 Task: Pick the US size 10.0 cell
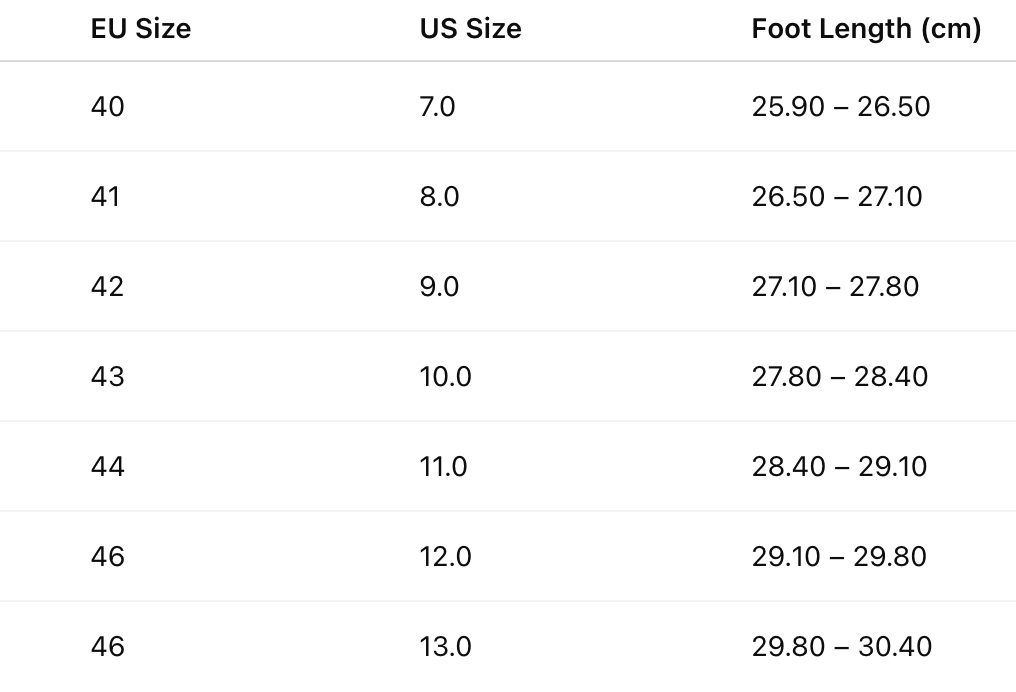point(445,376)
